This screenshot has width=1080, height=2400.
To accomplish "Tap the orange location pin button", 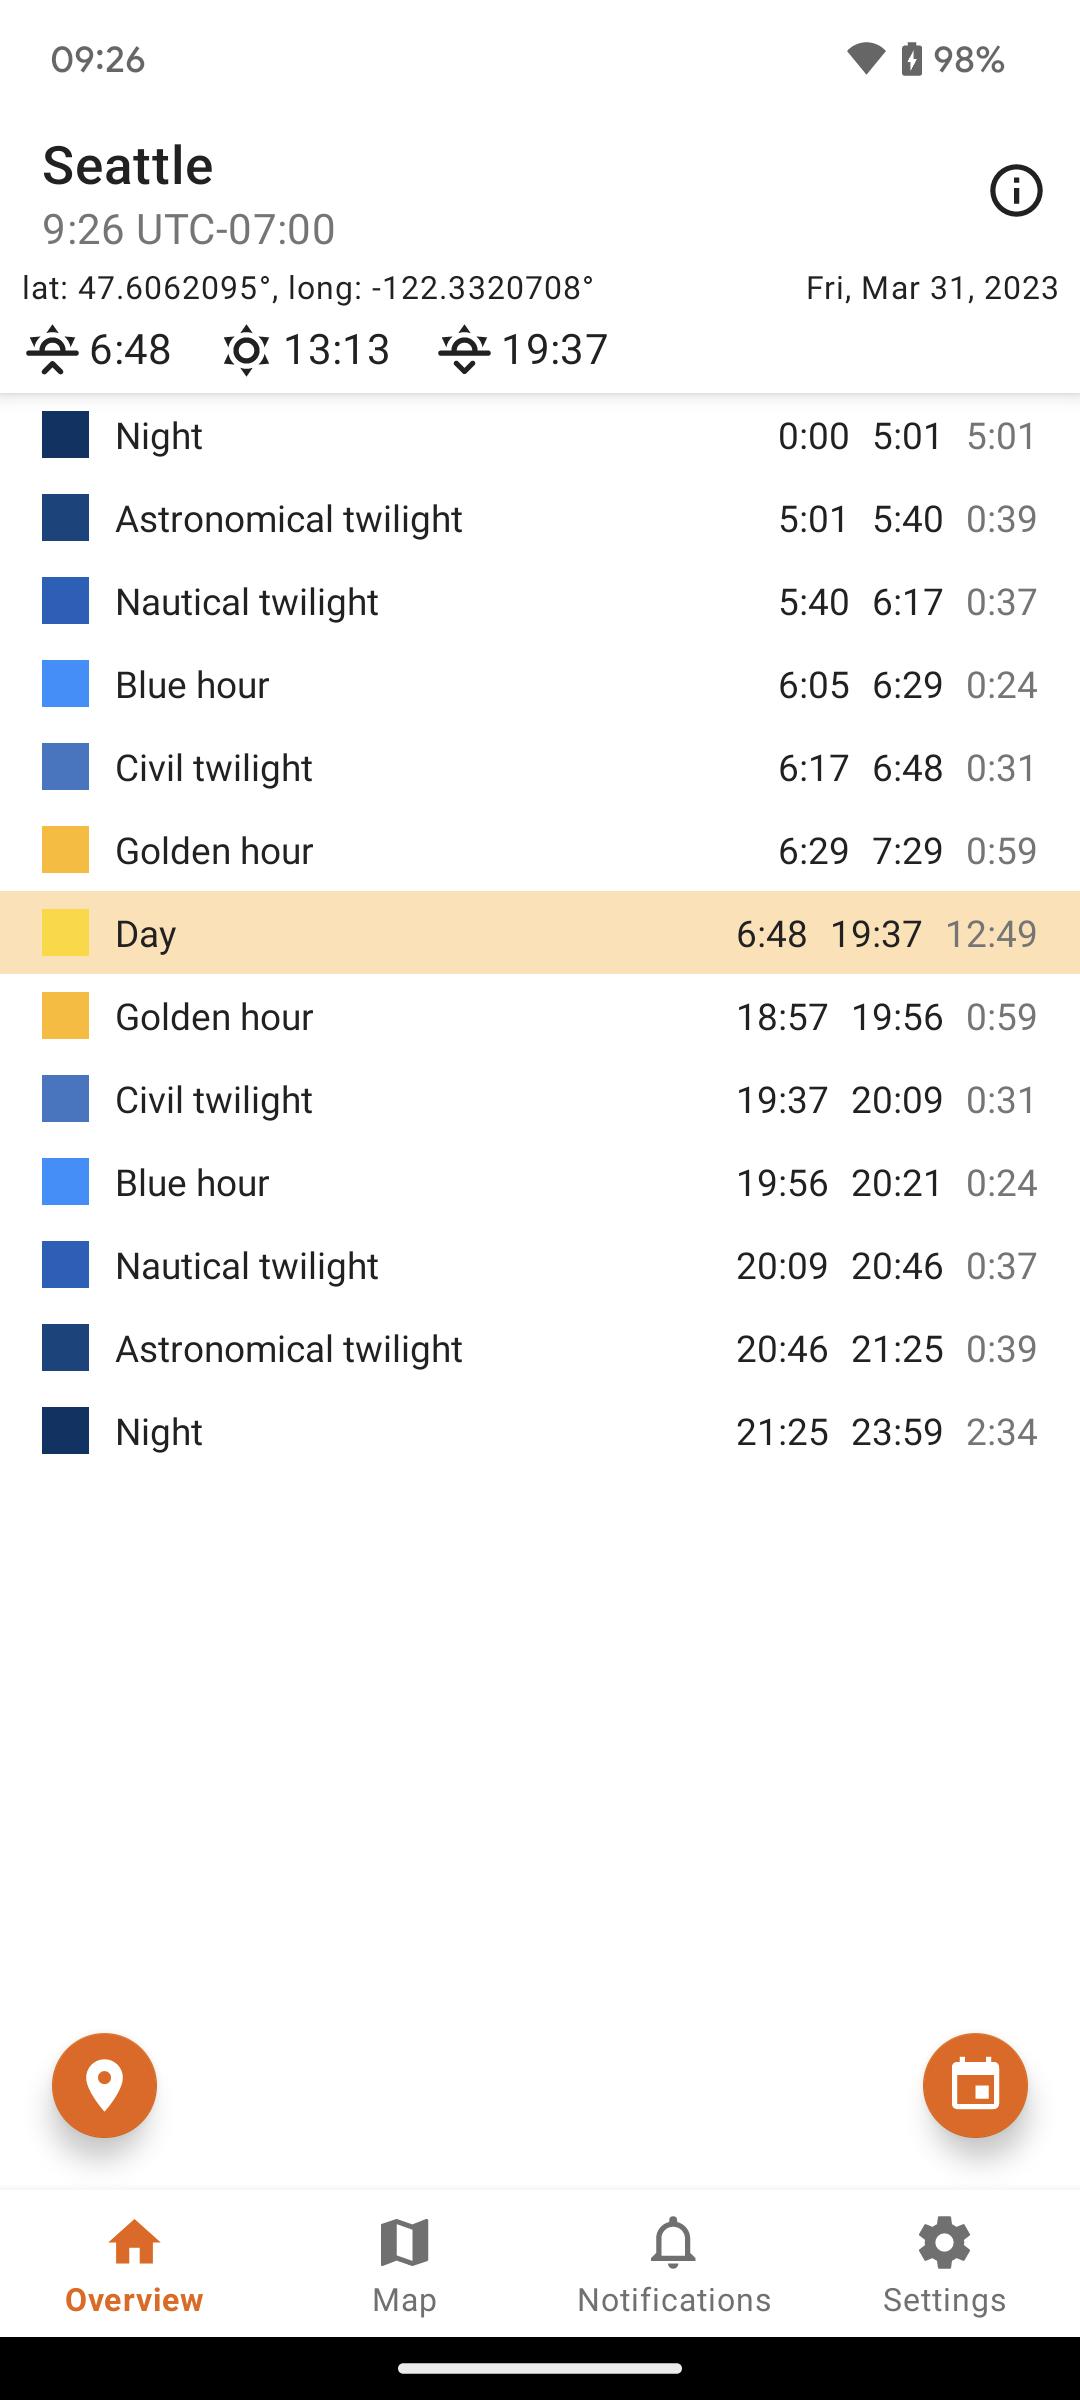I will click(x=105, y=2085).
